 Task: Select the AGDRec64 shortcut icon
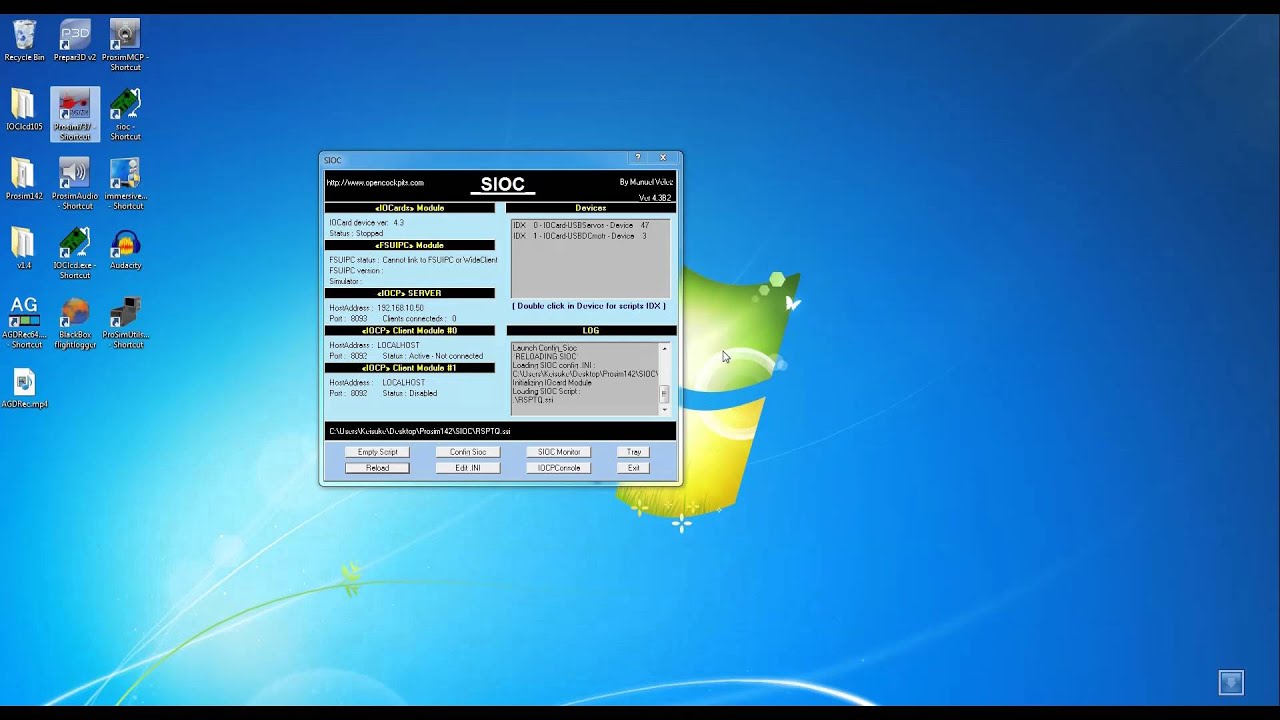(x=24, y=323)
